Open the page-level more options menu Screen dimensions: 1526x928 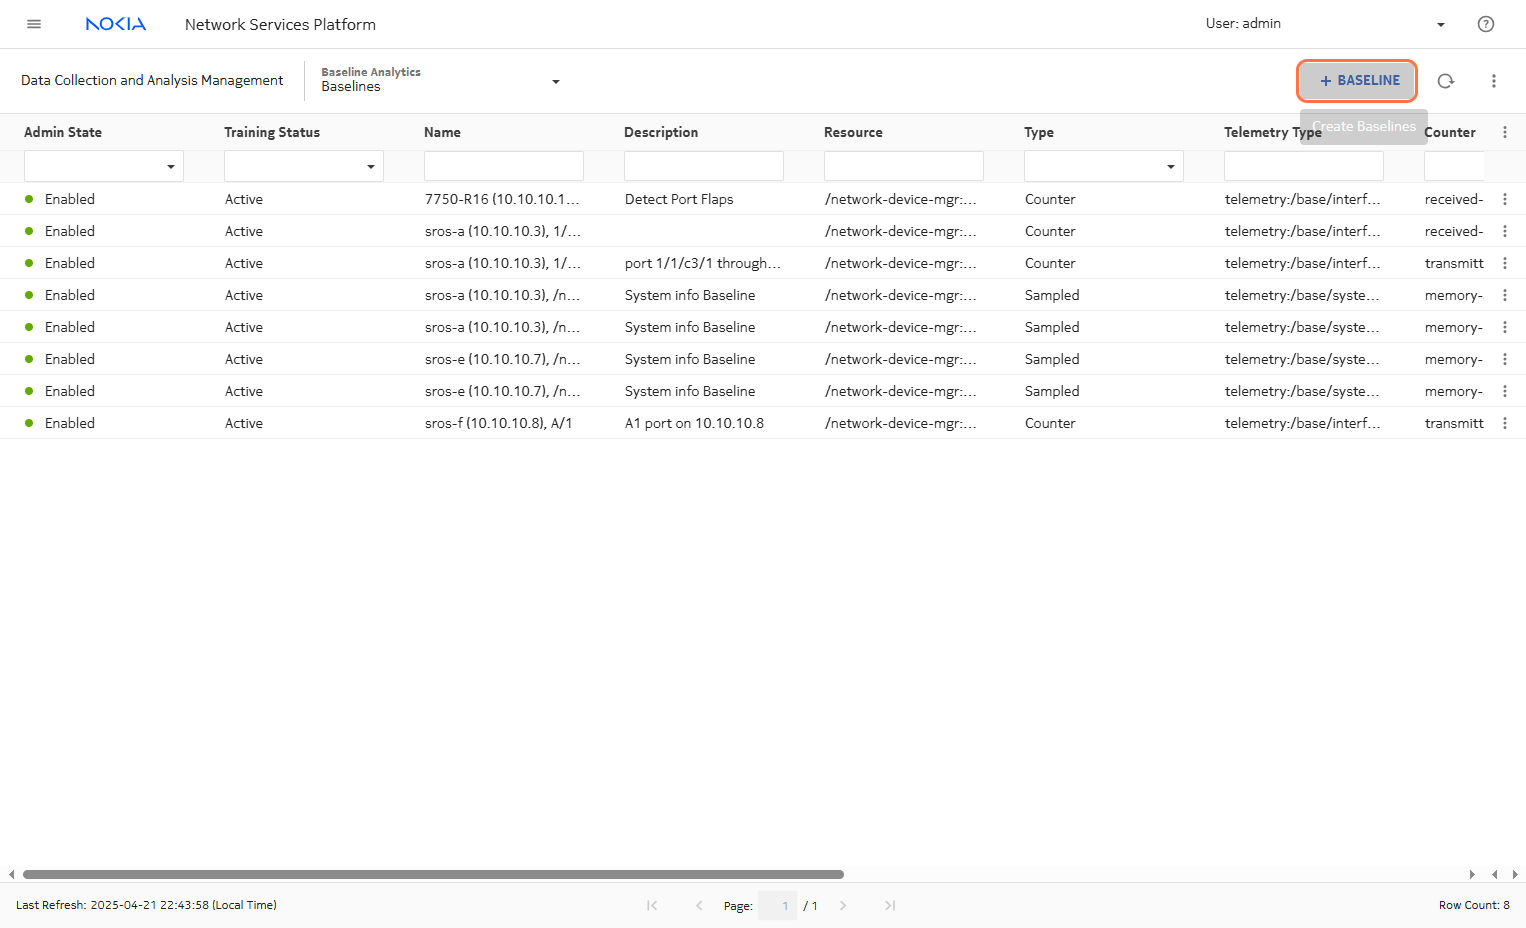[1493, 81]
